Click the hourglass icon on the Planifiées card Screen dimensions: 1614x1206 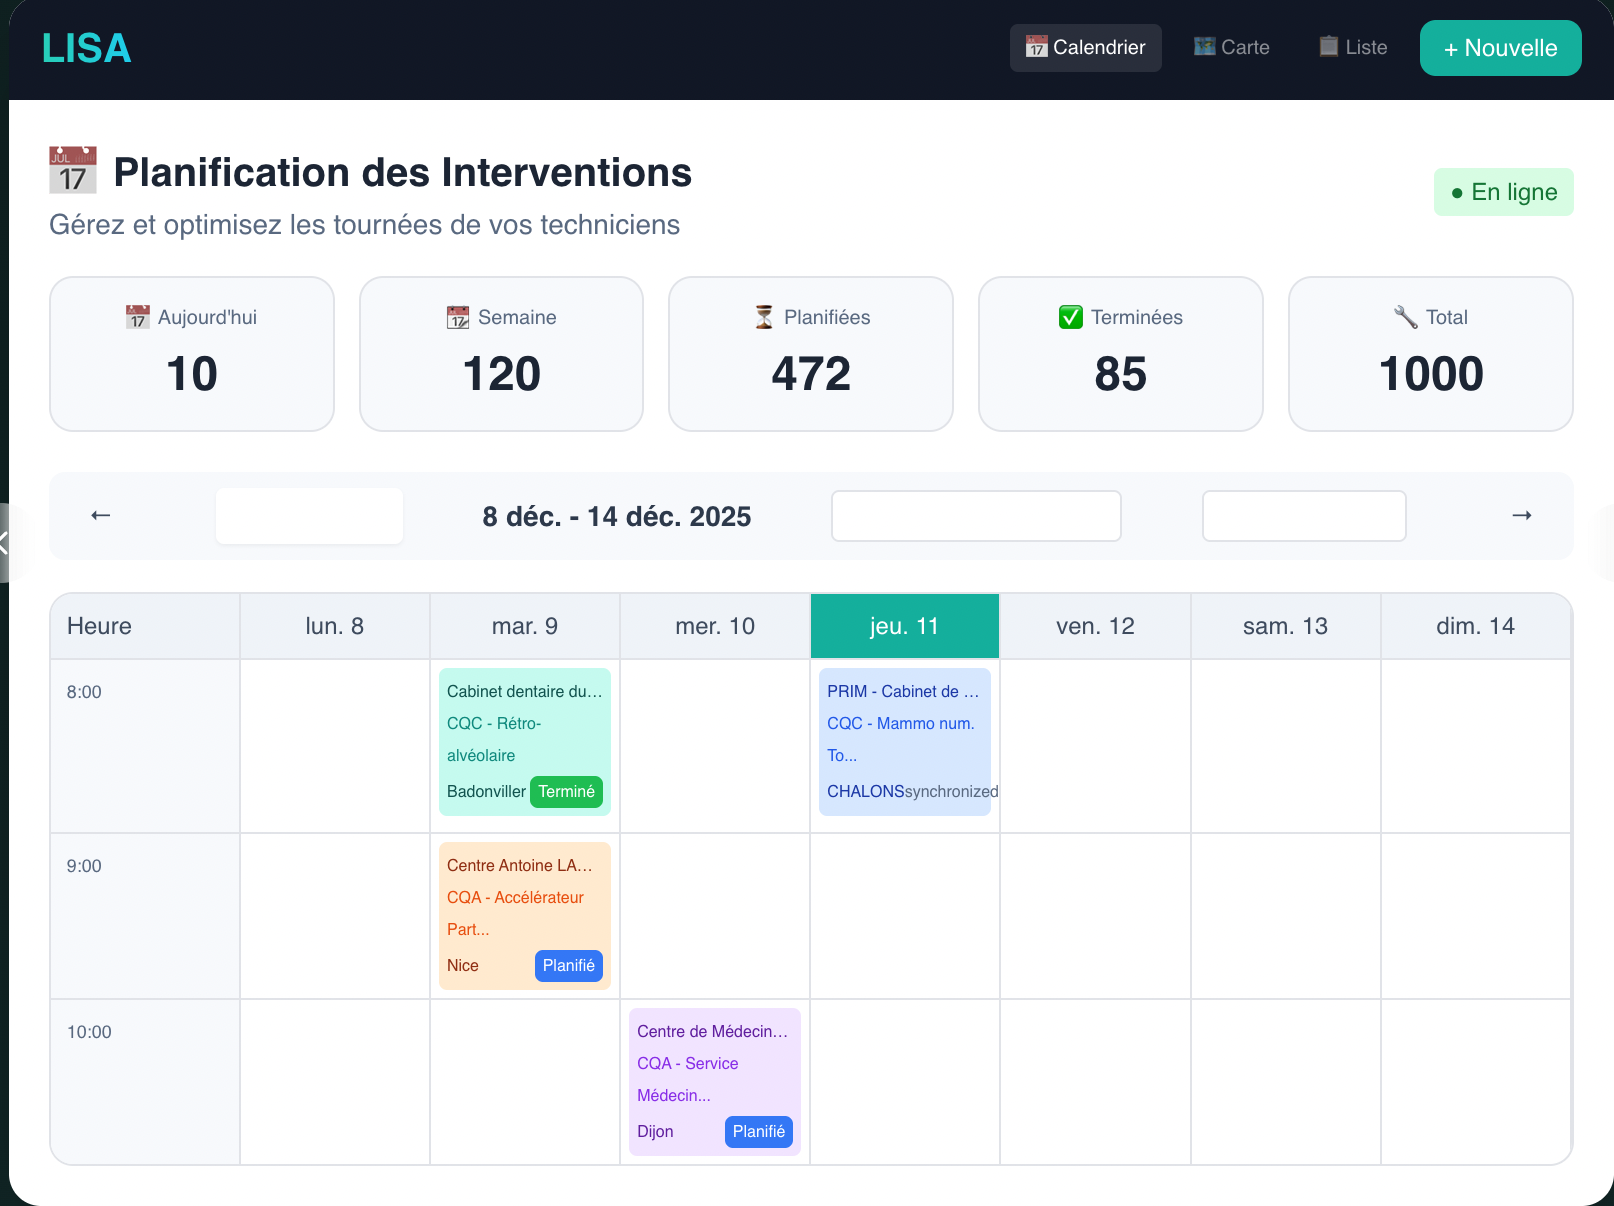tap(762, 317)
